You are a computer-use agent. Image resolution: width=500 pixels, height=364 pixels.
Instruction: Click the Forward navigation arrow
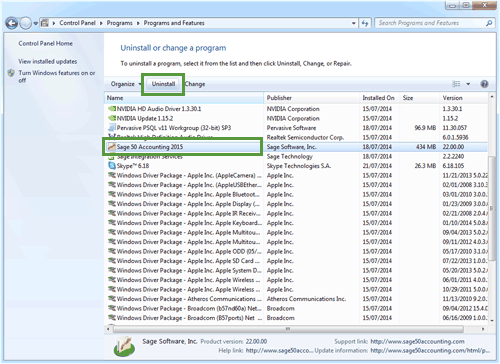(25, 23)
